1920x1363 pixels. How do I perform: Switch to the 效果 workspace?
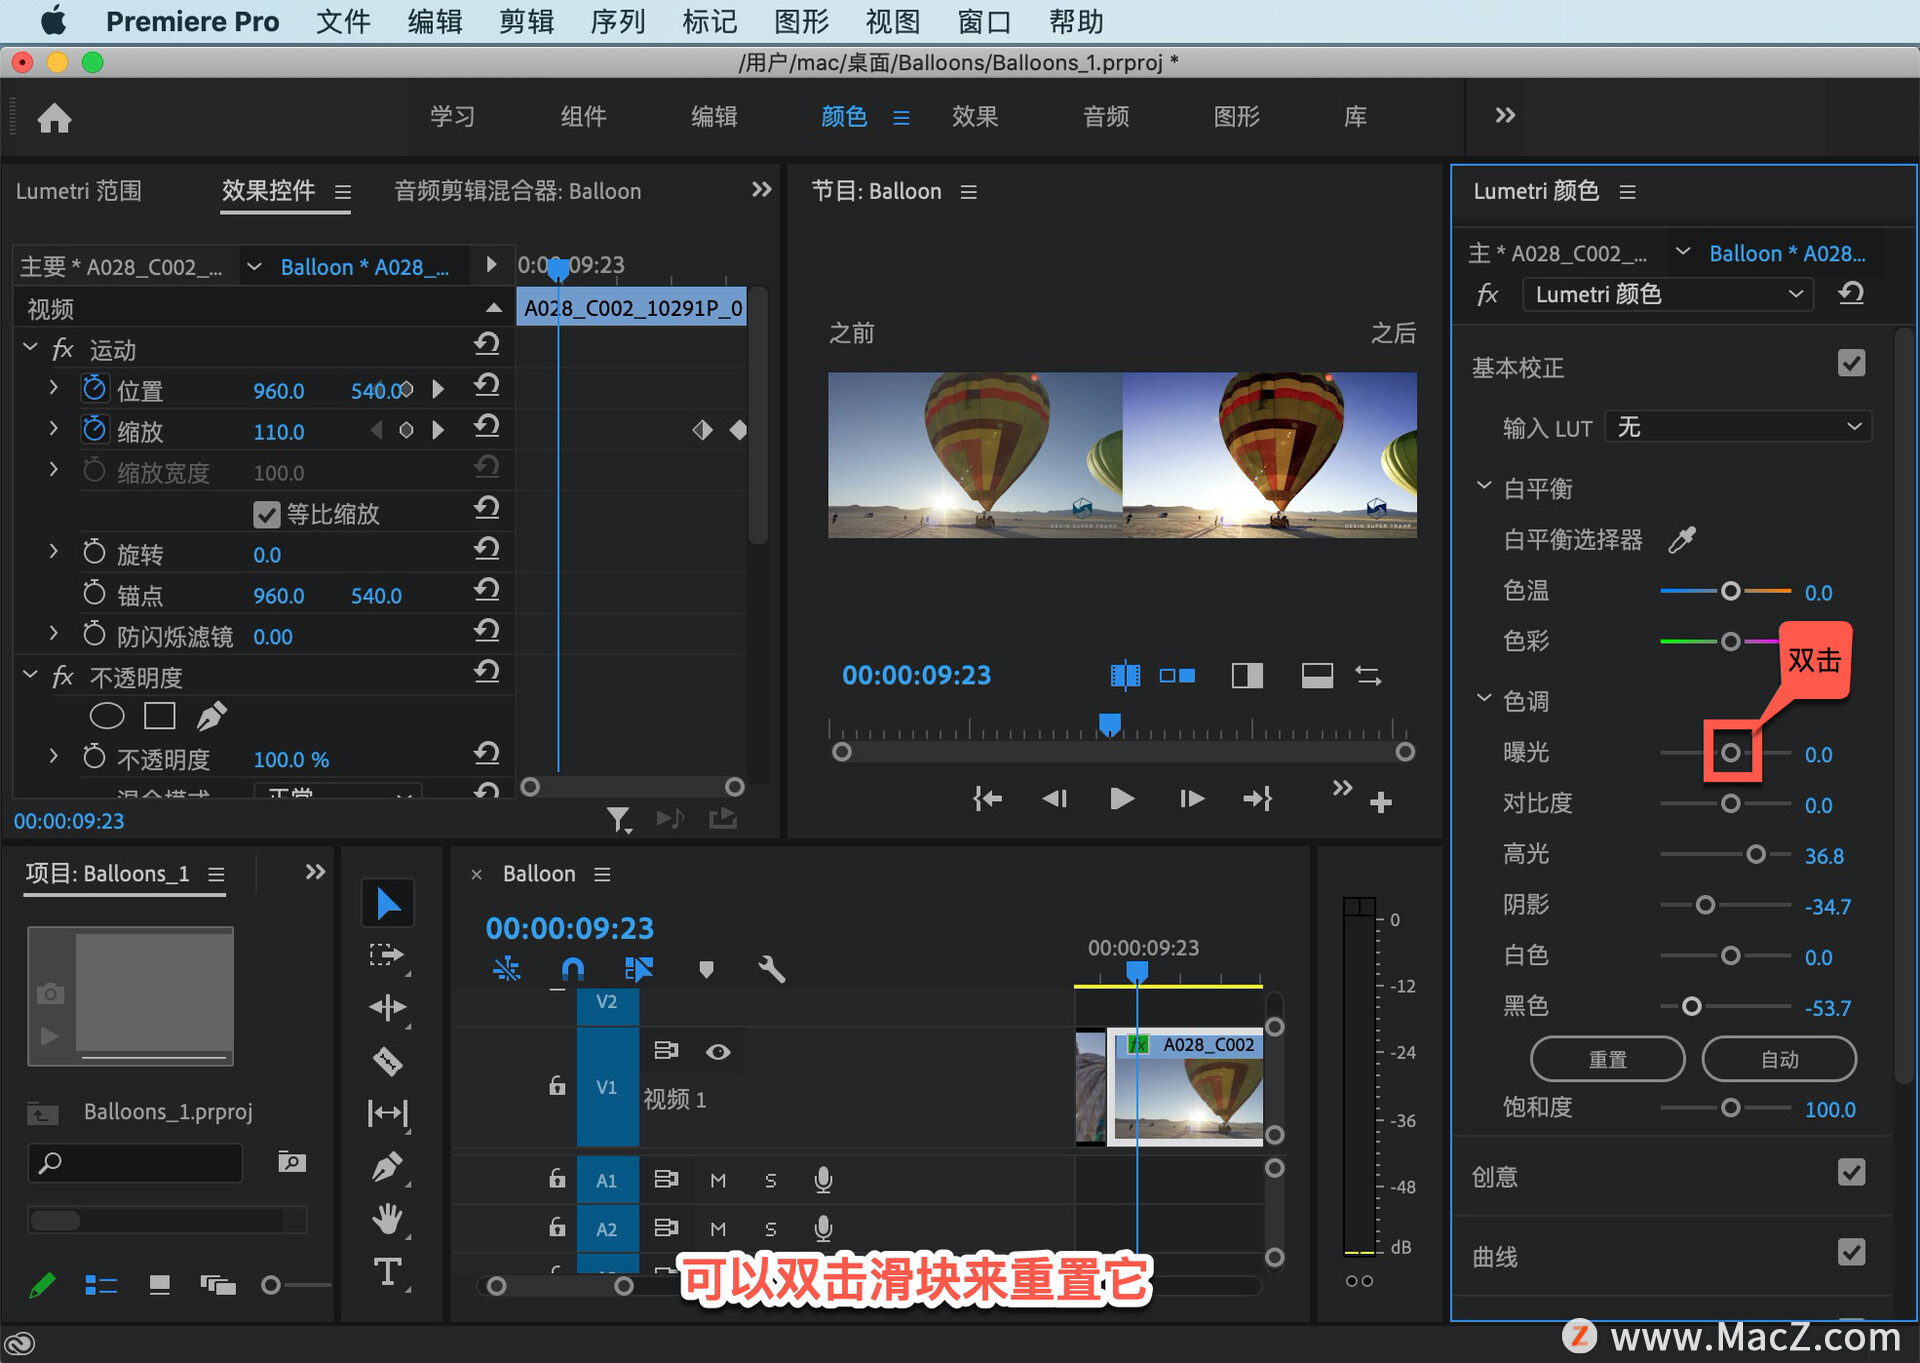point(974,116)
